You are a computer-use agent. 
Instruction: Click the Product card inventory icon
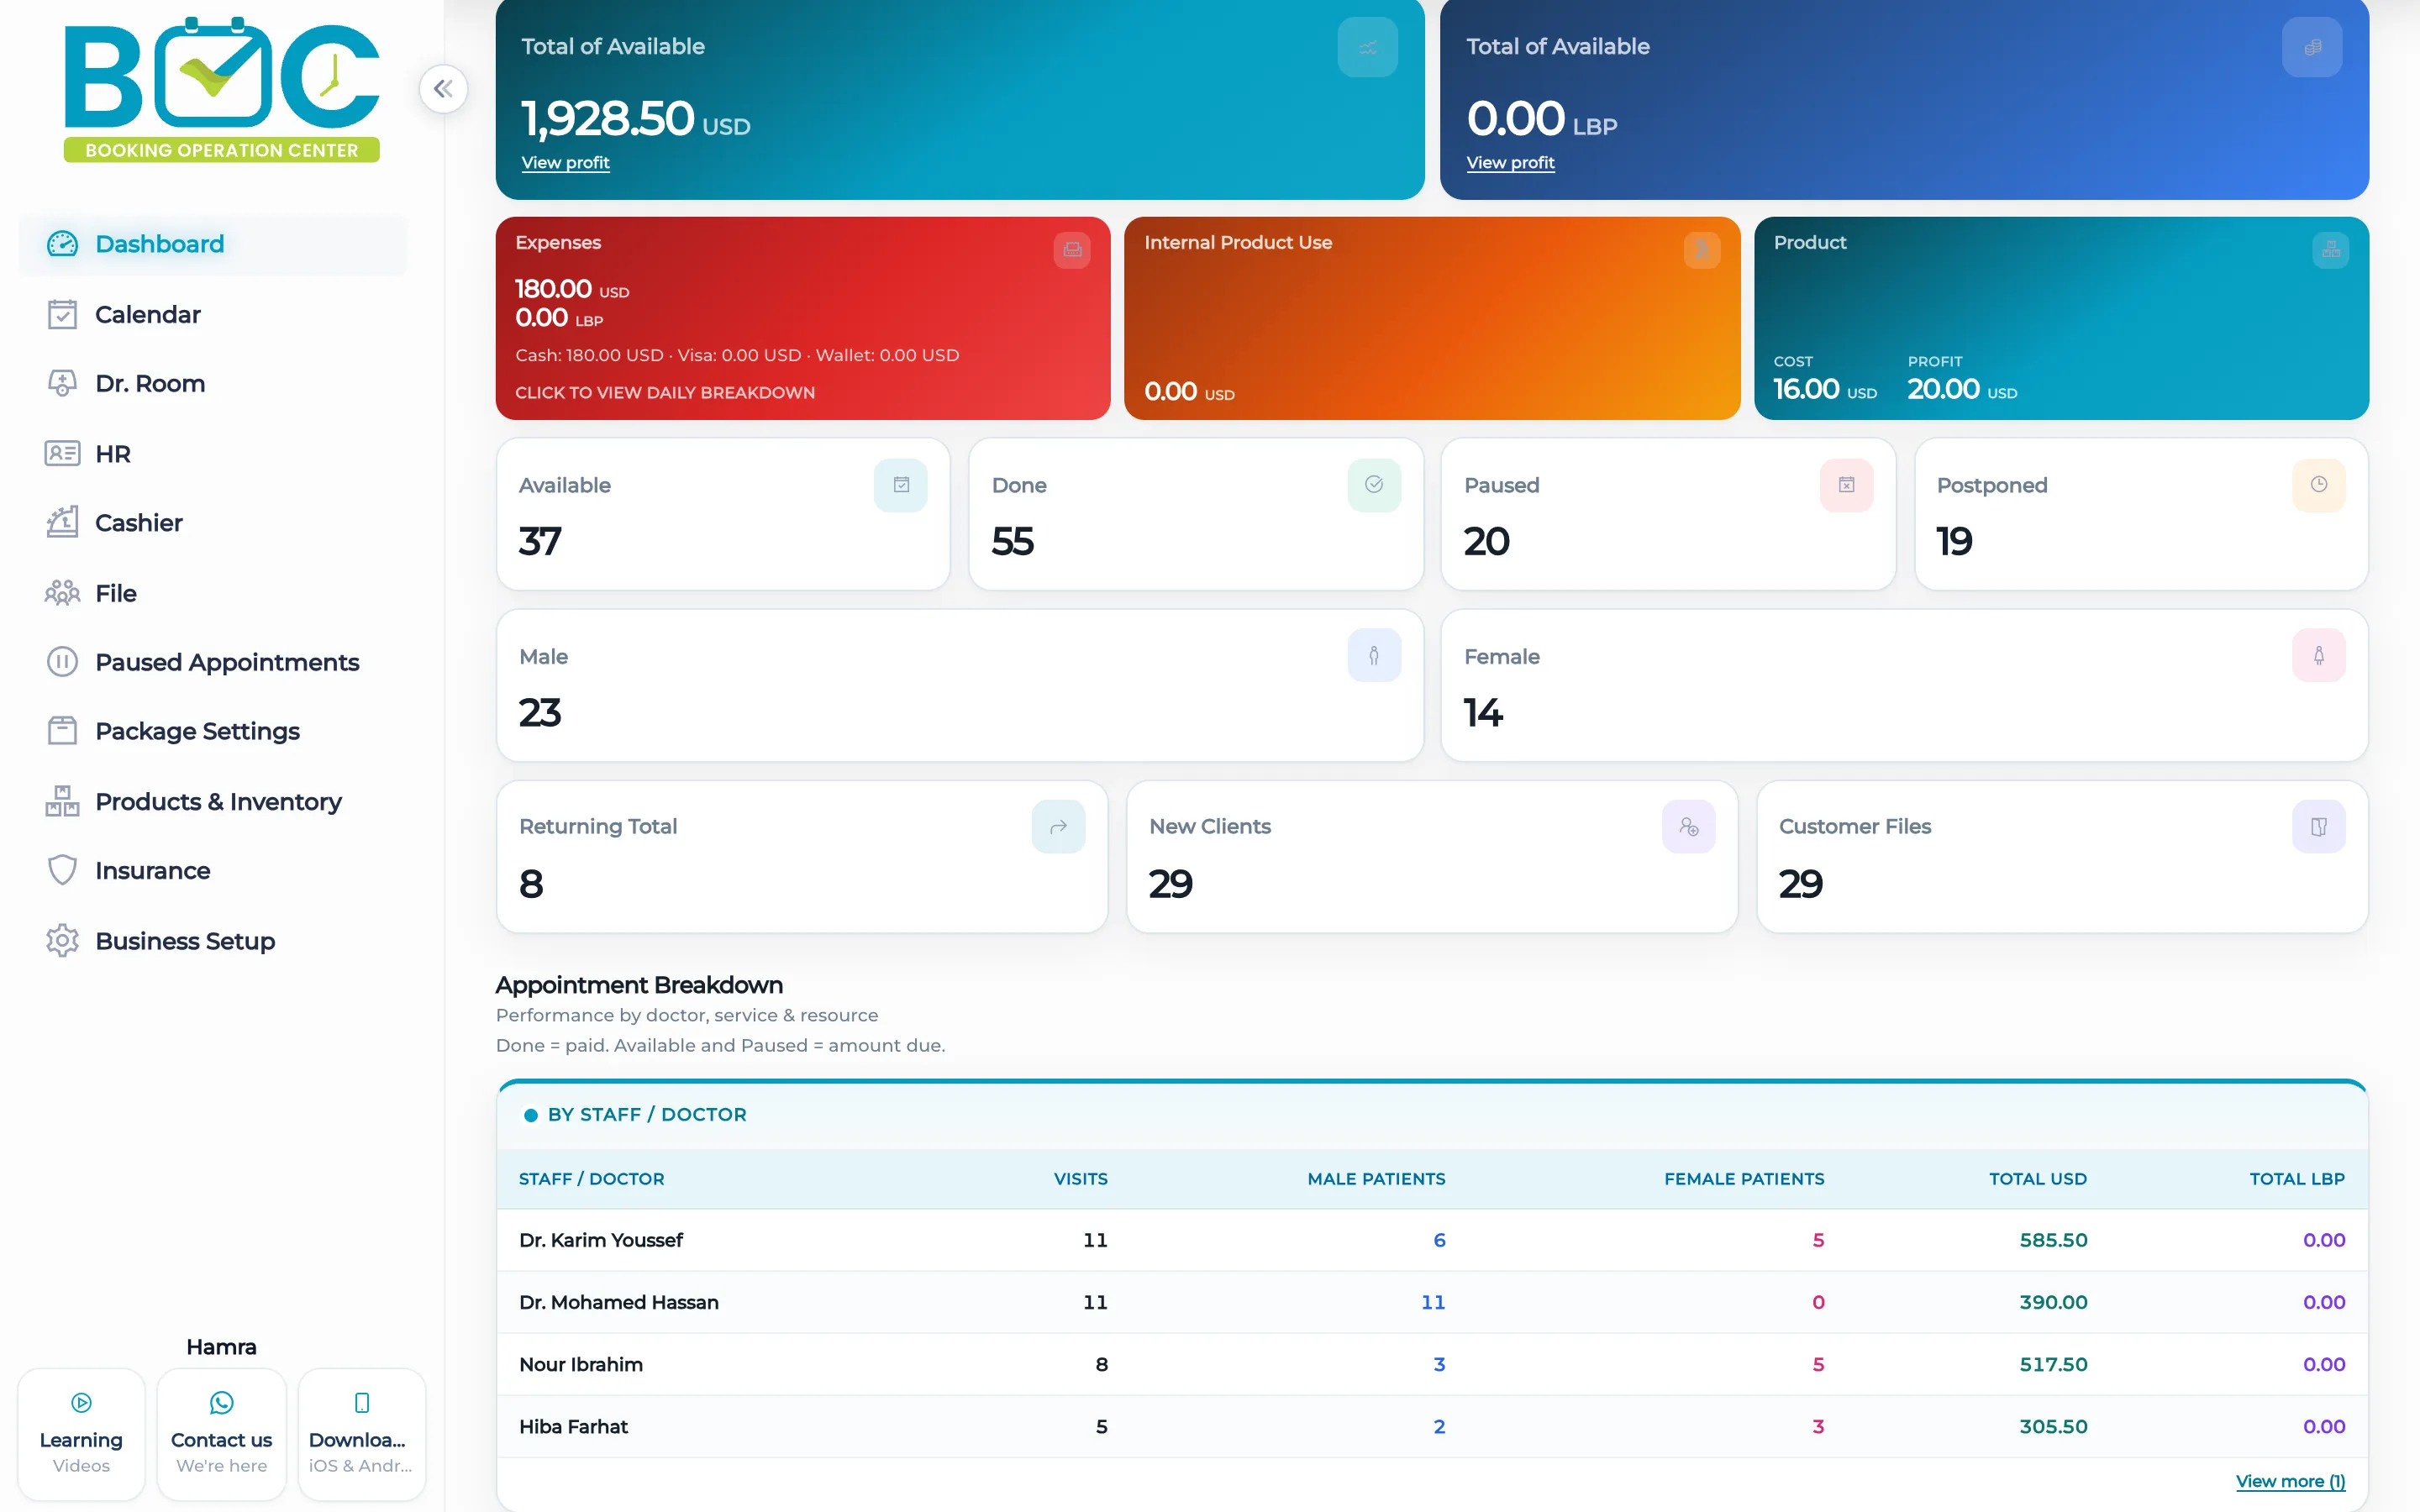point(2331,250)
